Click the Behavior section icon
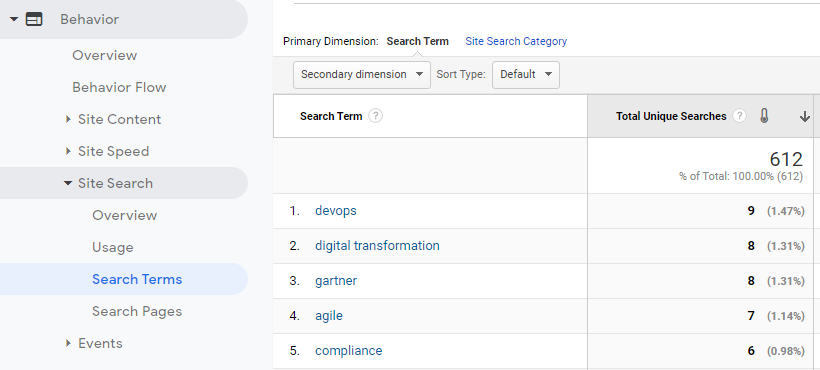Screen dimensions: 820x370 click(x=34, y=19)
